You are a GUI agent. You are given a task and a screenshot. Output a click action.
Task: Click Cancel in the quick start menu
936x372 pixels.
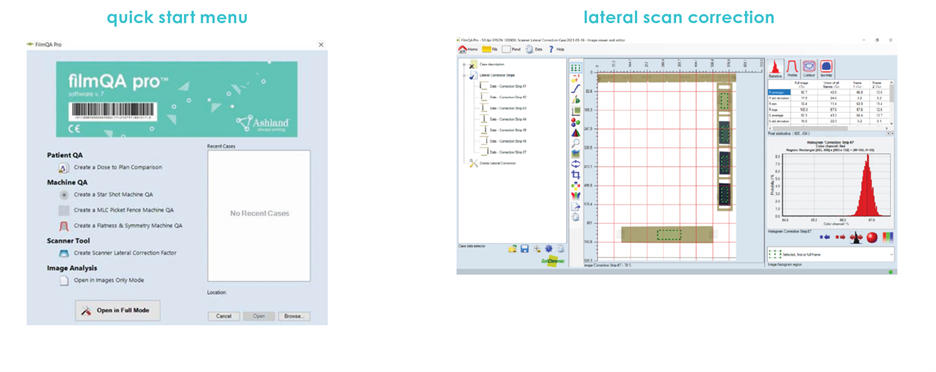click(x=223, y=316)
